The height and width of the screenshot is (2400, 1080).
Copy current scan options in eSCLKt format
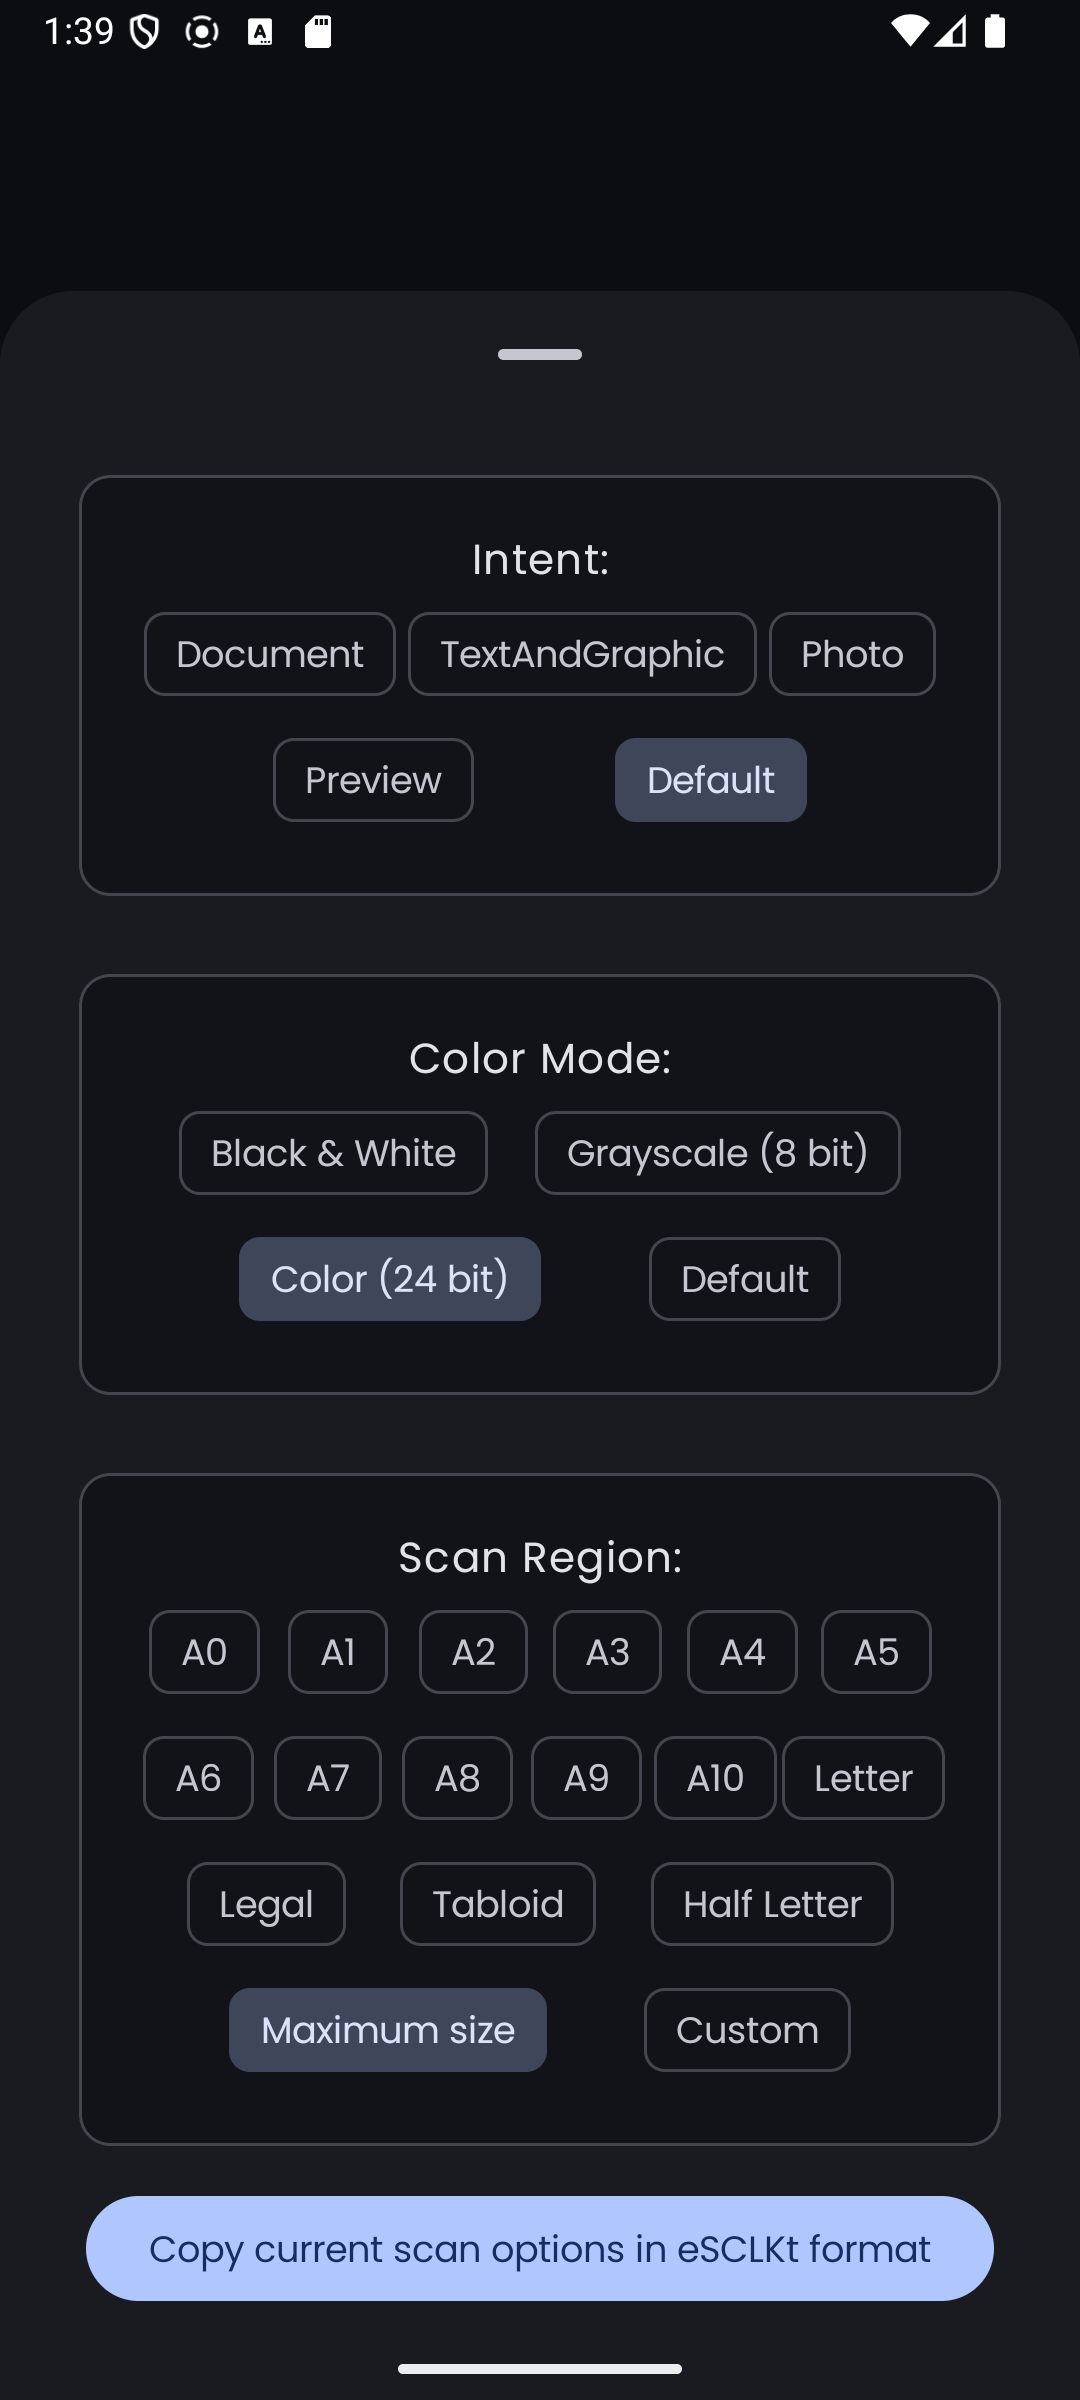[540, 2249]
